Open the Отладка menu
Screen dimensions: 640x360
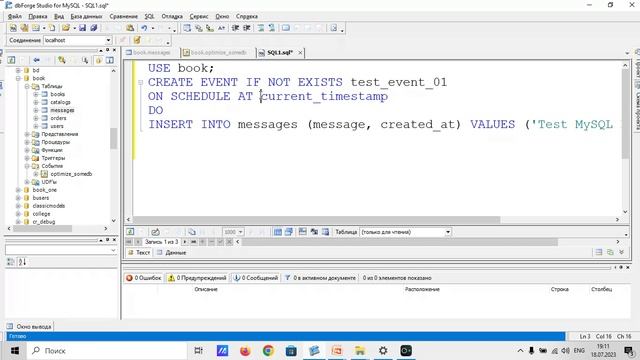(x=172, y=16)
